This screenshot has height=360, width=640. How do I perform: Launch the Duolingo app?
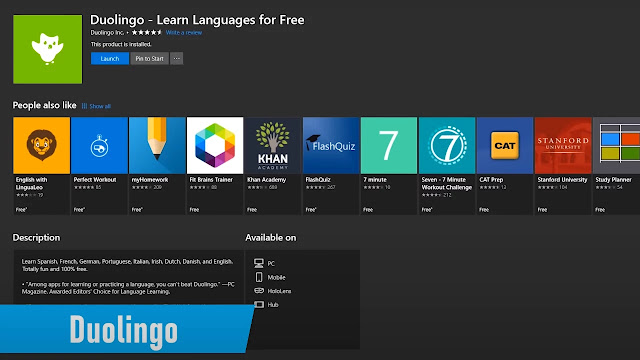pos(110,58)
